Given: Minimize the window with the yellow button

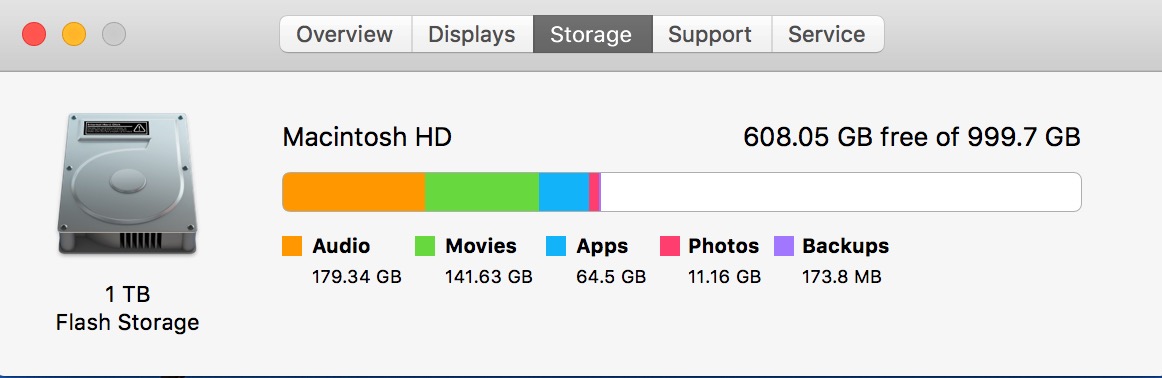Looking at the screenshot, I should click(x=74, y=34).
